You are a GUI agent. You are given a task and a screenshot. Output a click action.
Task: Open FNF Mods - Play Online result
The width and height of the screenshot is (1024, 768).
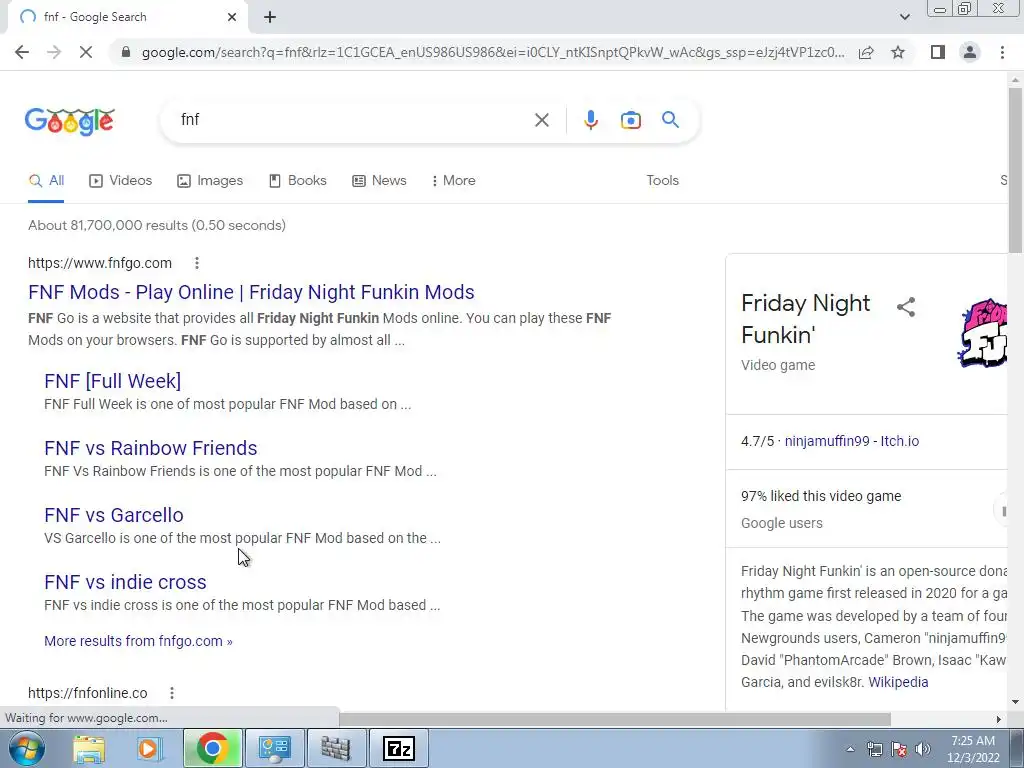click(251, 293)
